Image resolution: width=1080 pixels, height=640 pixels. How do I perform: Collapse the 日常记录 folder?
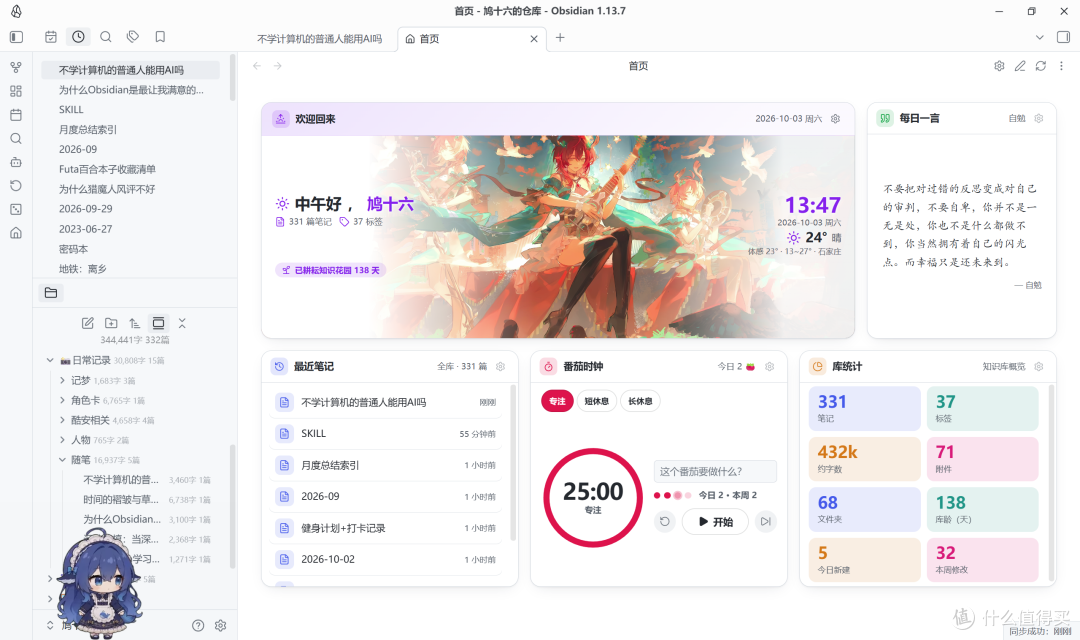50,360
